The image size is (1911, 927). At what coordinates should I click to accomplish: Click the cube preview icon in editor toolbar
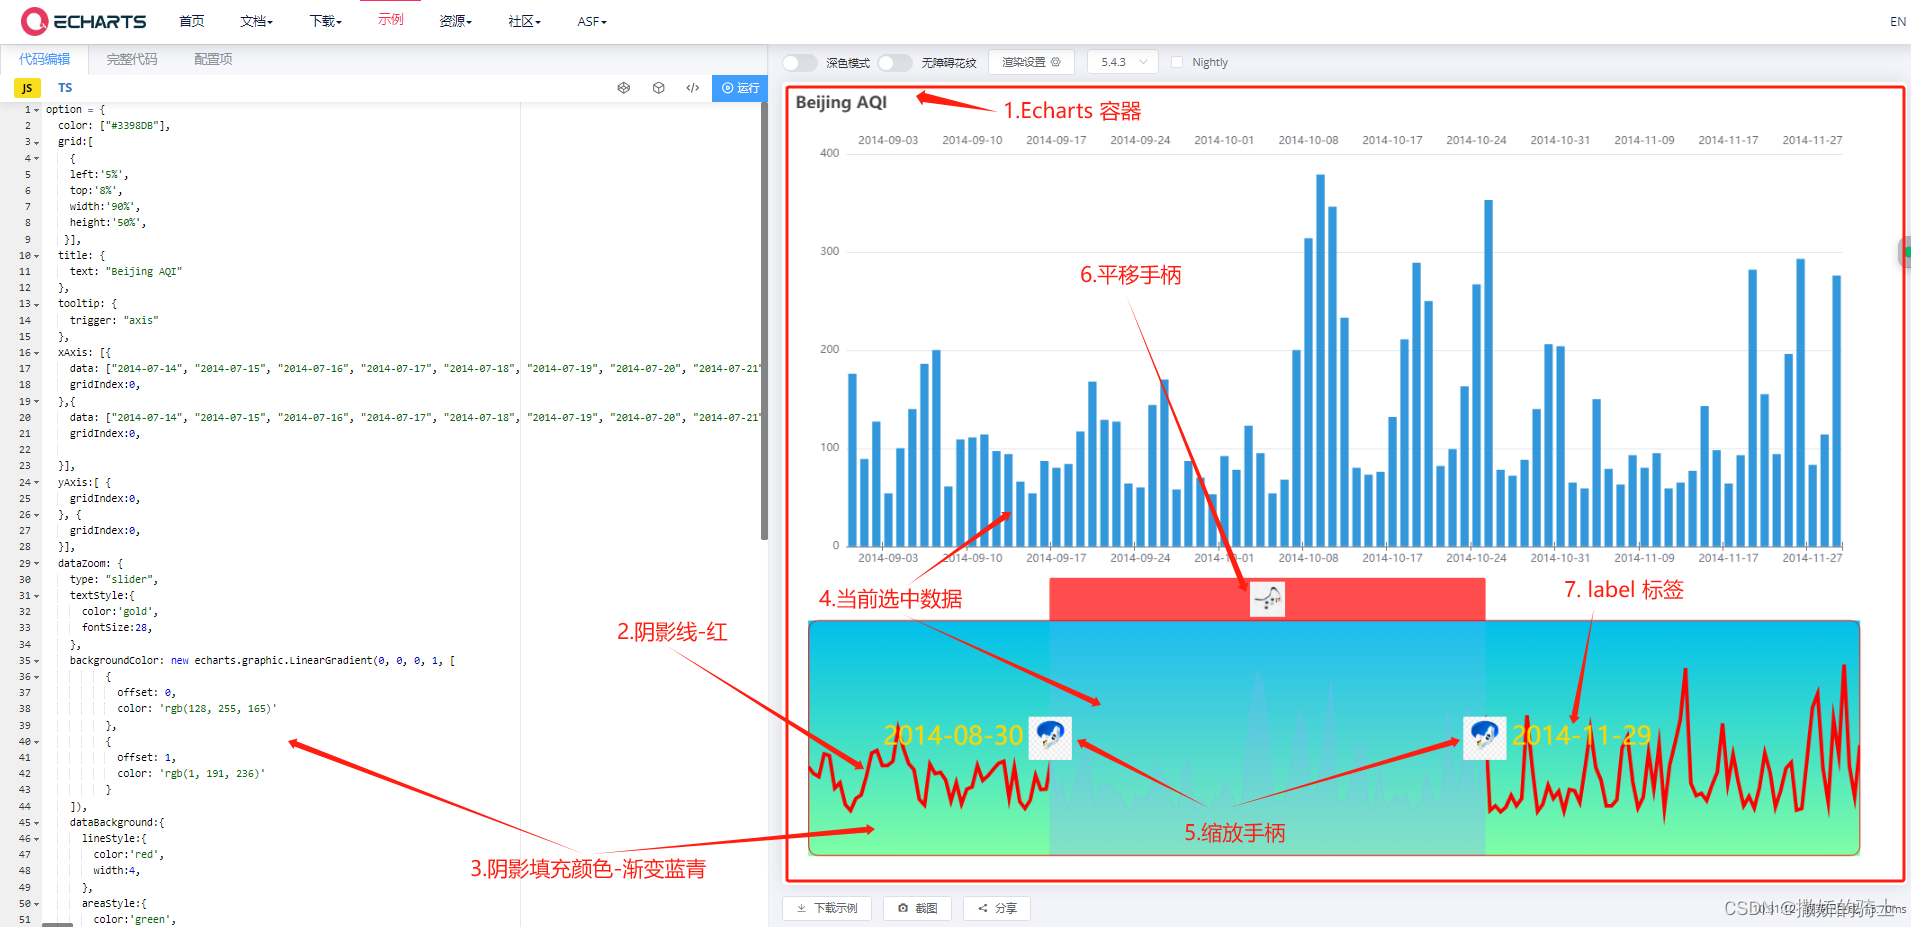click(x=658, y=88)
